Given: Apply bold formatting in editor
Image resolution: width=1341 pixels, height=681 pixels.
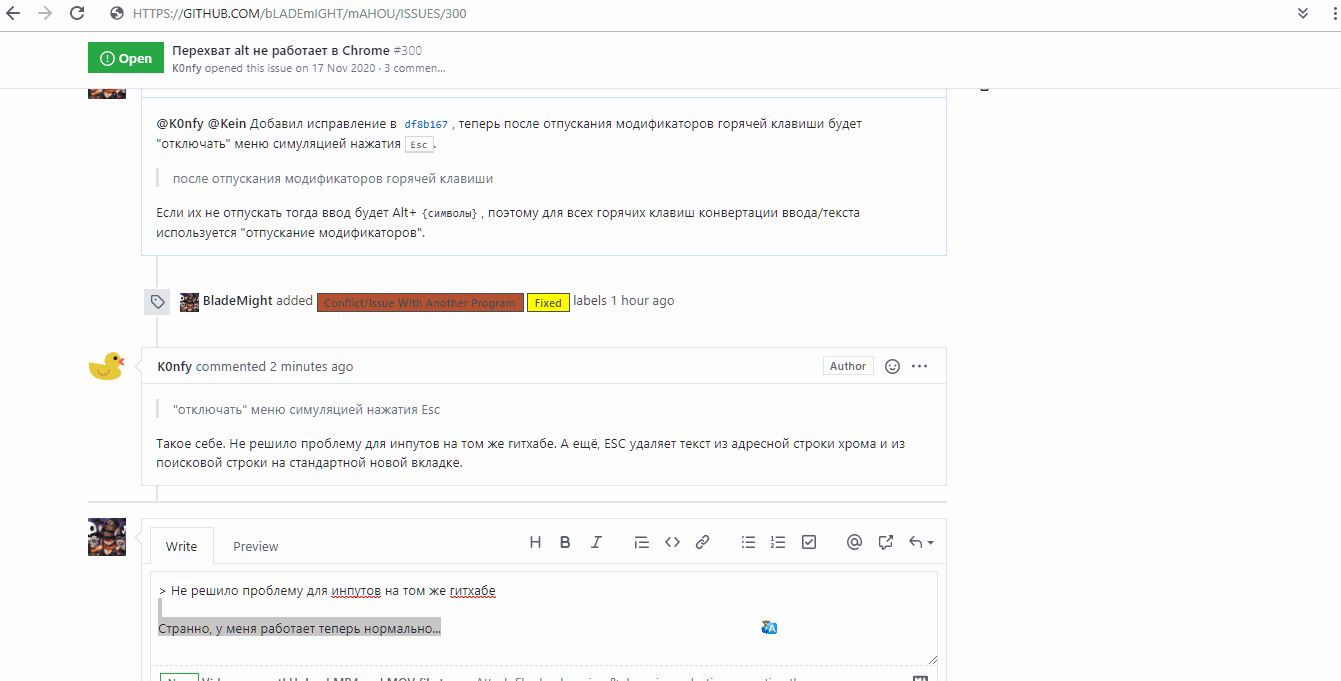Looking at the screenshot, I should coord(565,543).
